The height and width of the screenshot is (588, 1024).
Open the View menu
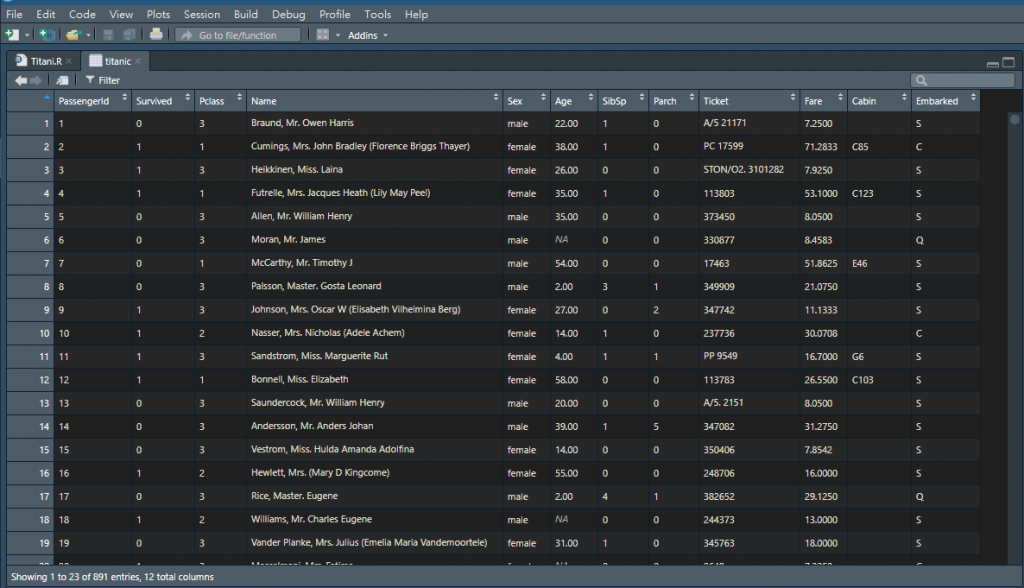pyautogui.click(x=121, y=14)
